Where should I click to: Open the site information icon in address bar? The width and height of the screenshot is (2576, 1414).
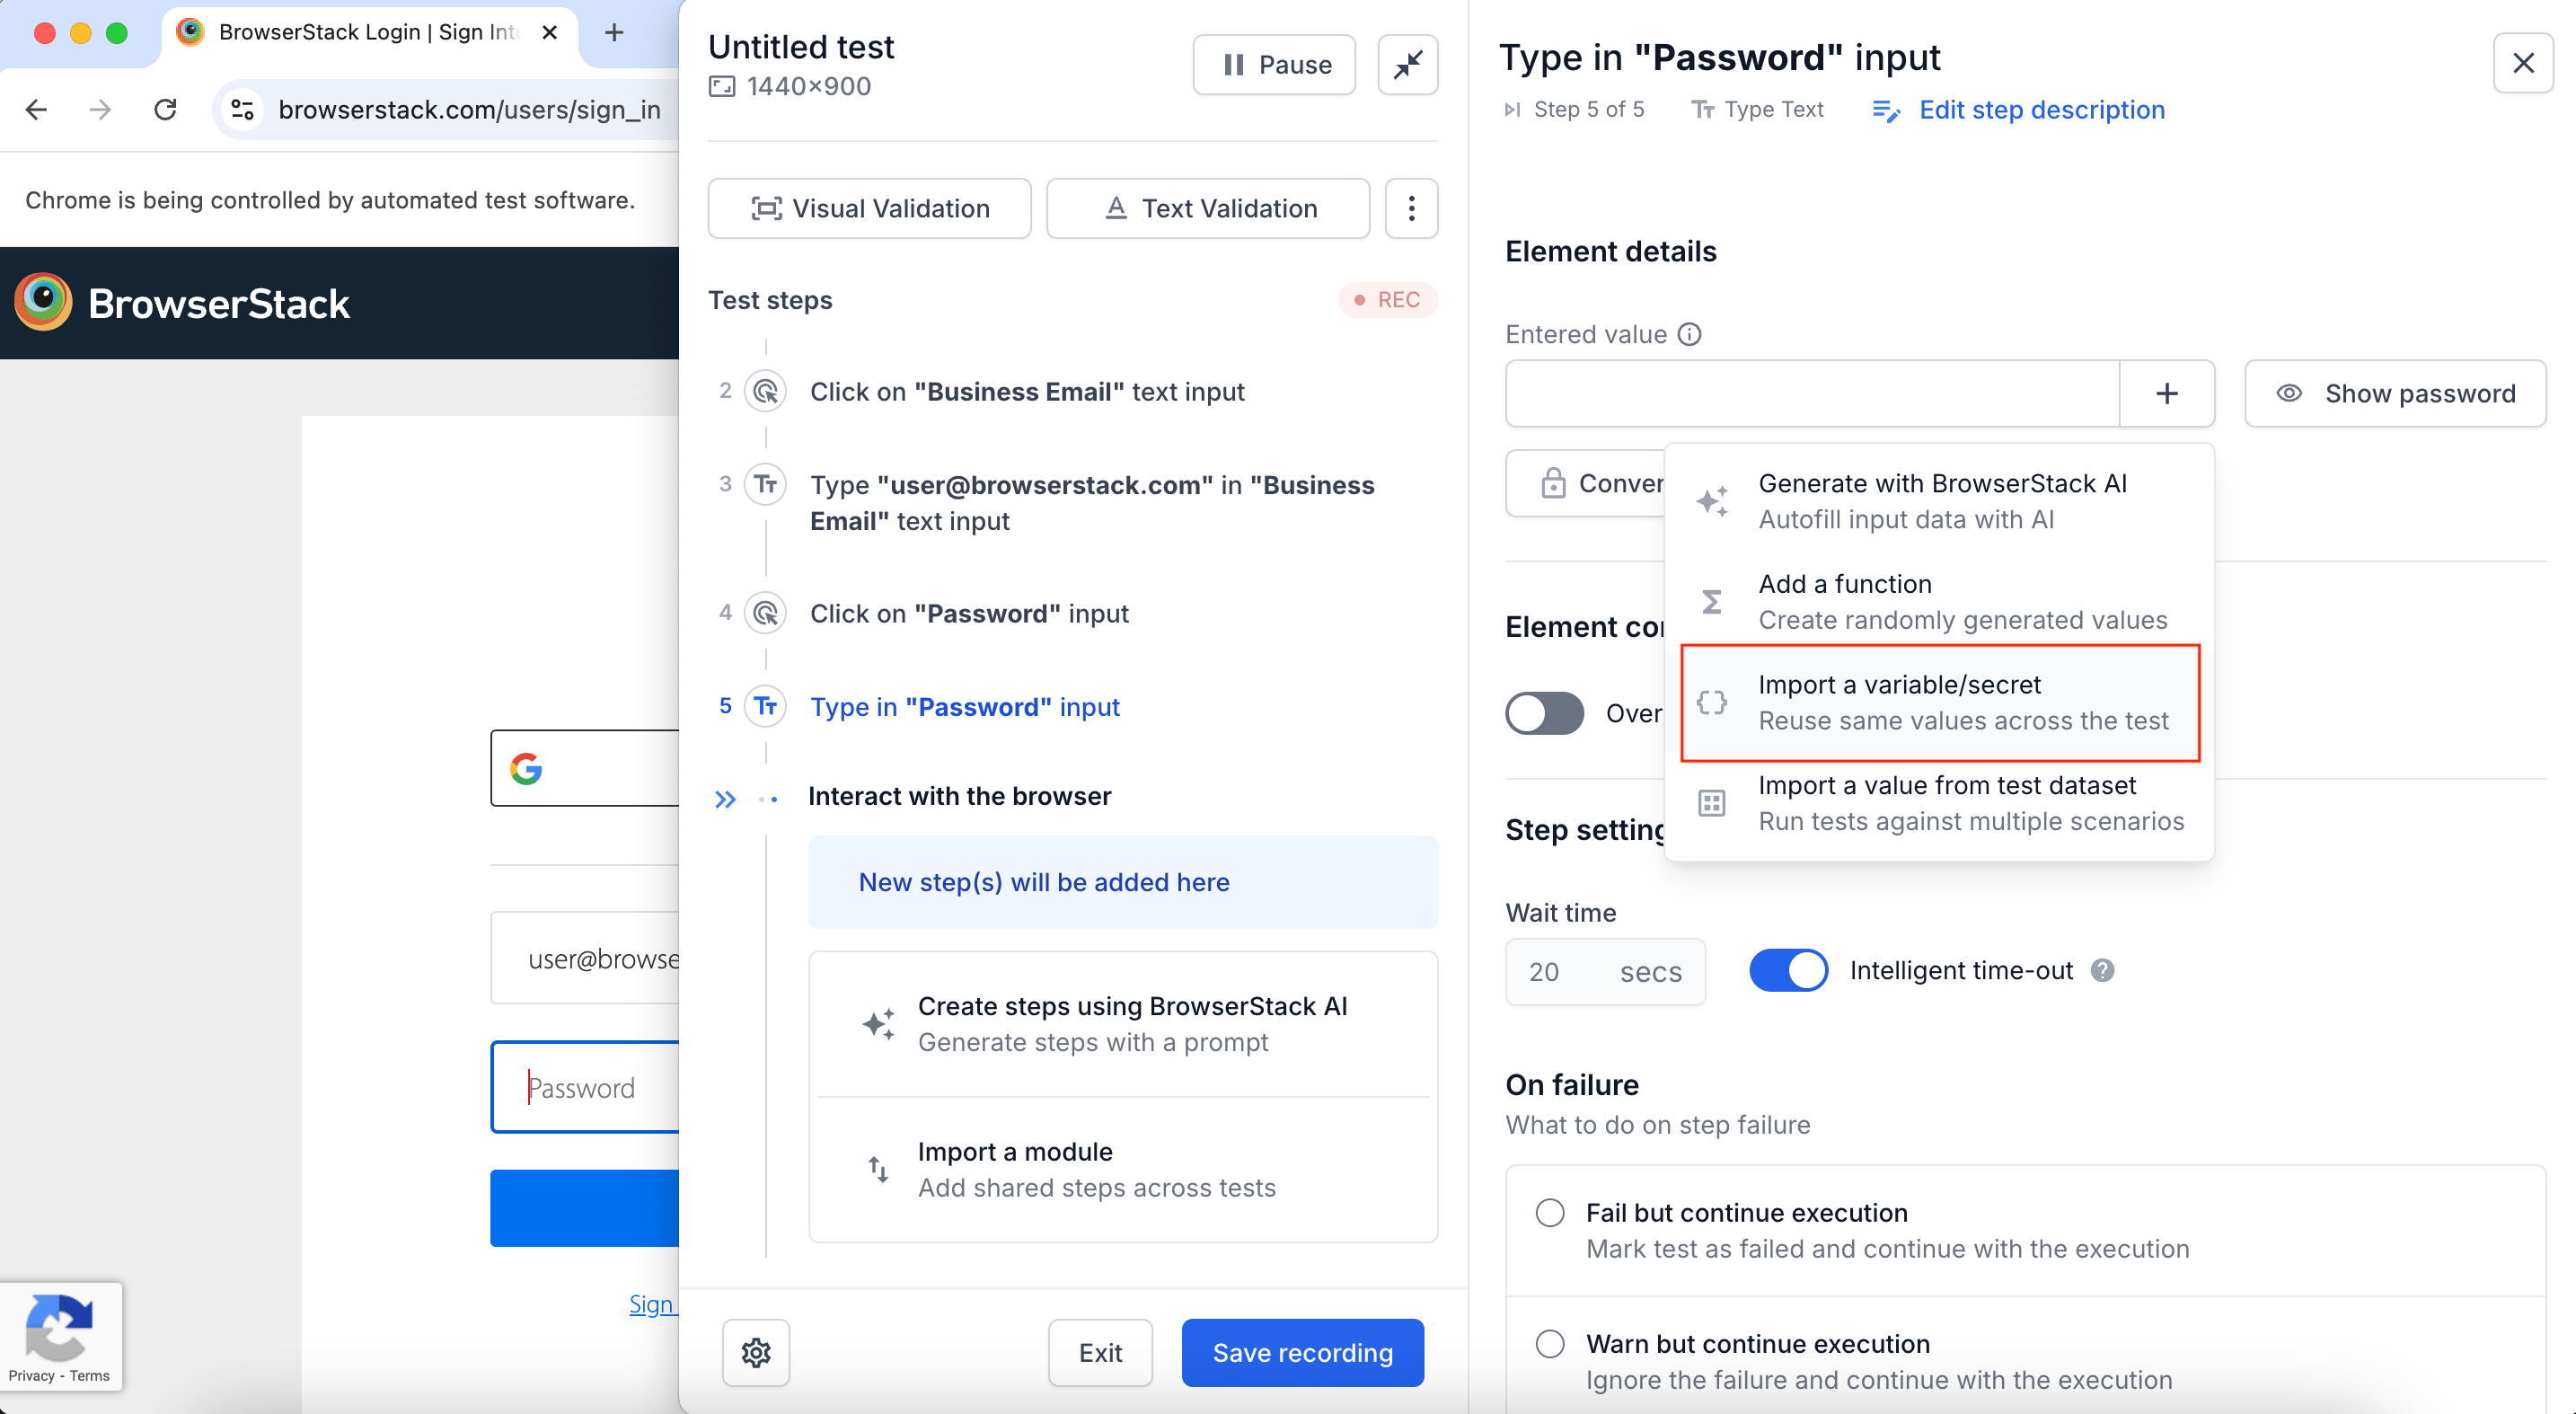tap(242, 109)
